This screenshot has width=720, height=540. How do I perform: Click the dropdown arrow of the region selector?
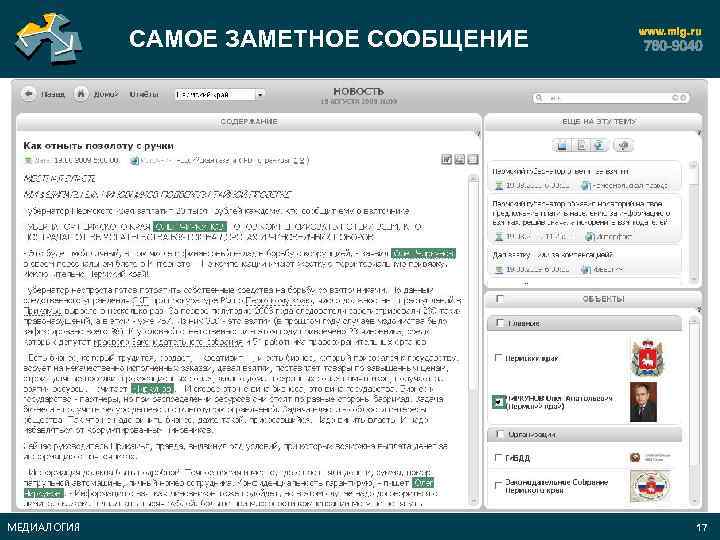coord(260,95)
